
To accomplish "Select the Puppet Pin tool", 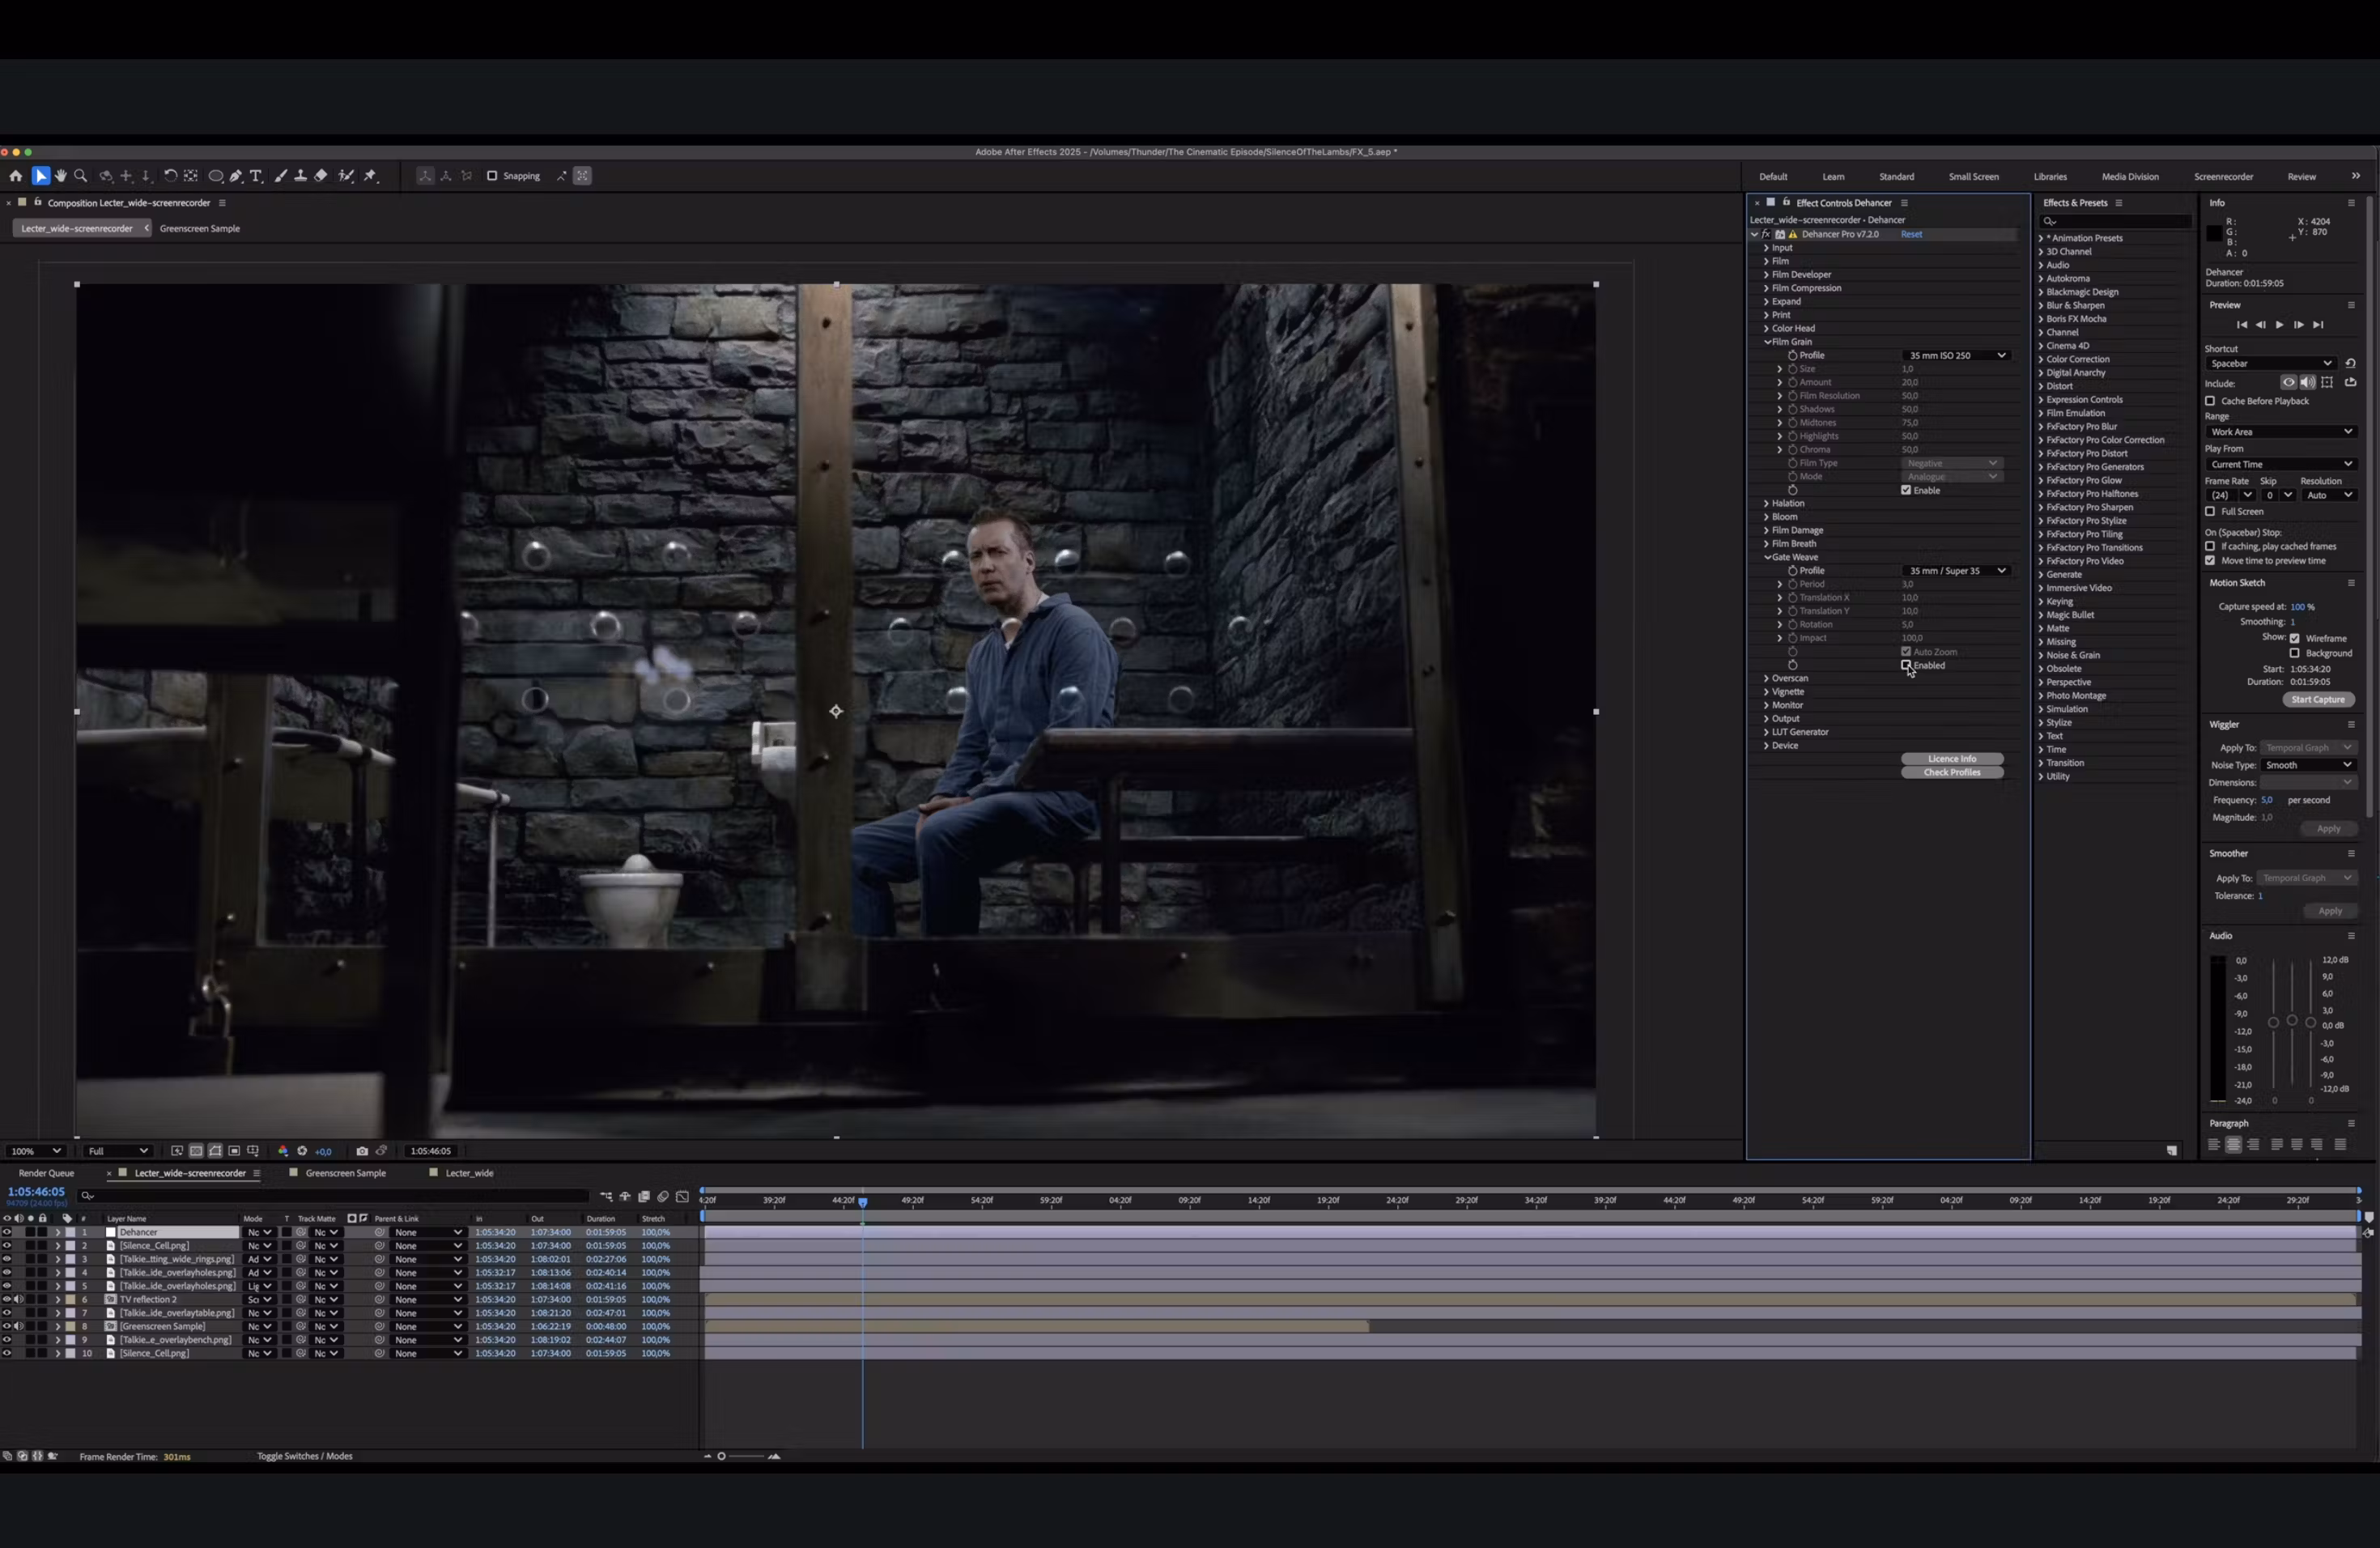I will tap(370, 176).
